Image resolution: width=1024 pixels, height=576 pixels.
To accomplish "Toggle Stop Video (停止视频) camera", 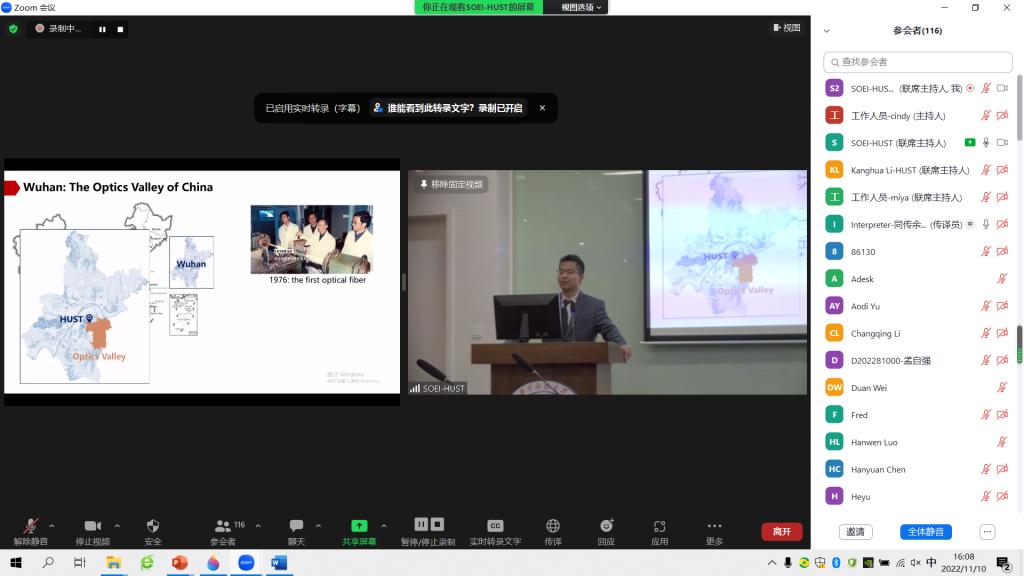I will 92,526.
